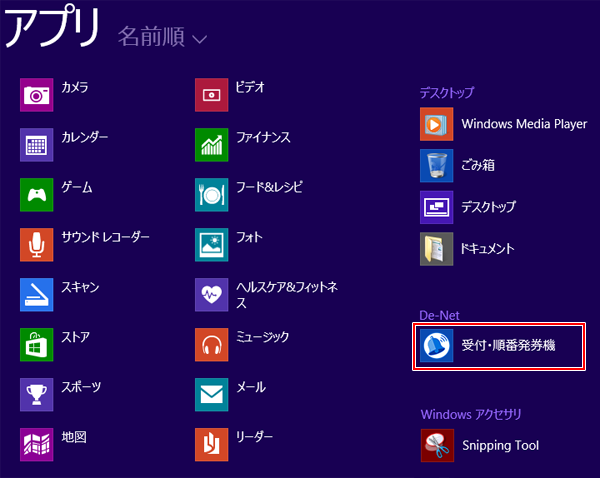The width and height of the screenshot is (600, 478).
Task: Click the フォト text label
Action: point(249,237)
